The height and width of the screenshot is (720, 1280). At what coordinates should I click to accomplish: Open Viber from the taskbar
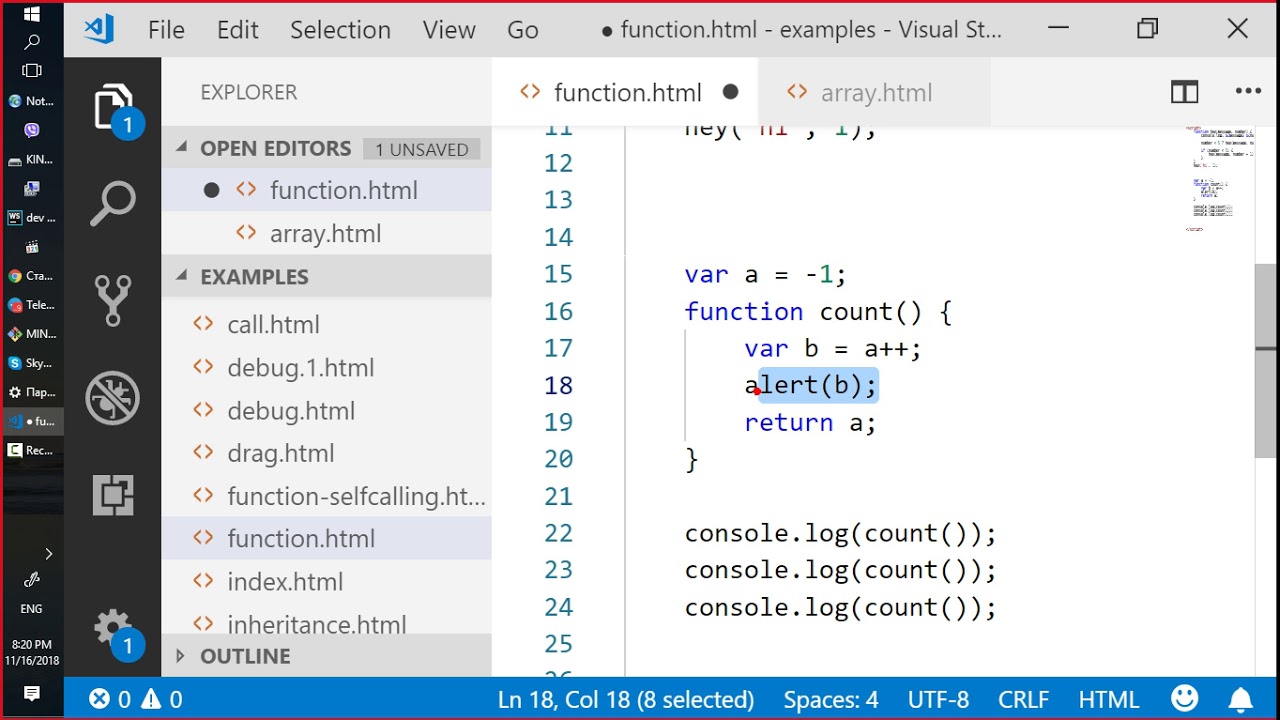point(31,130)
